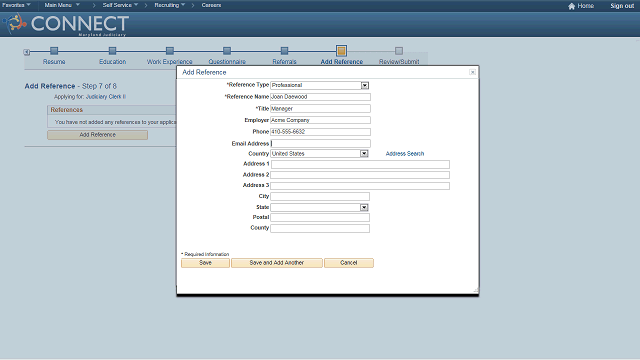Open the Address Search link

pyautogui.click(x=405, y=153)
